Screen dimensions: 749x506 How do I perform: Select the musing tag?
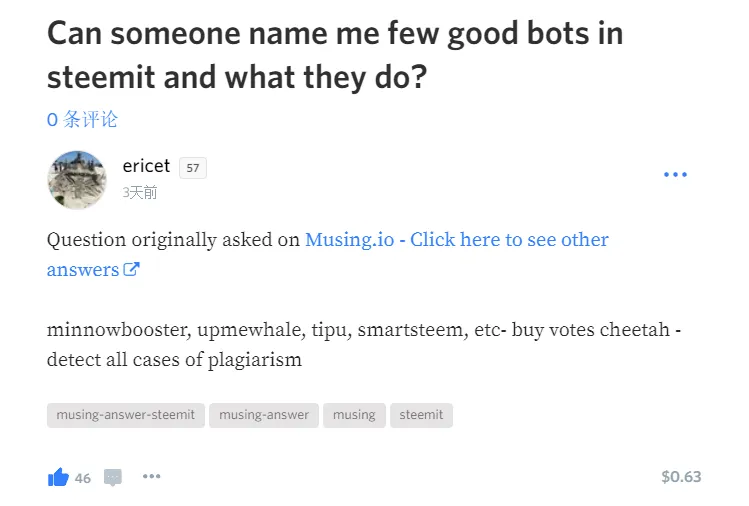click(x=354, y=415)
